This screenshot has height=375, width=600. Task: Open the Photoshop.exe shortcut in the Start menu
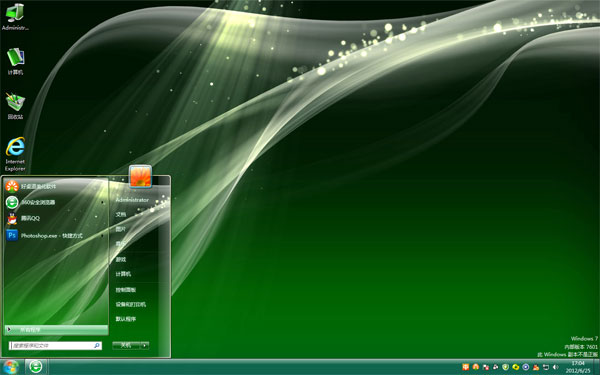pyautogui.click(x=56, y=235)
